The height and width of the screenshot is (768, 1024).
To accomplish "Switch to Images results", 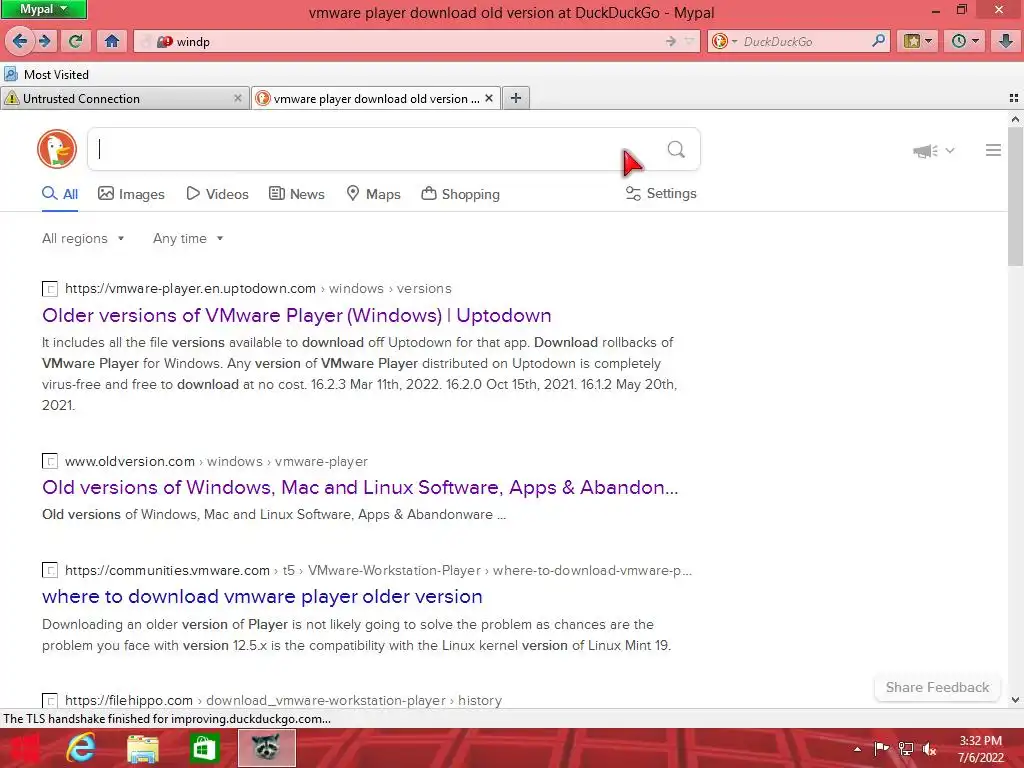I will point(131,194).
